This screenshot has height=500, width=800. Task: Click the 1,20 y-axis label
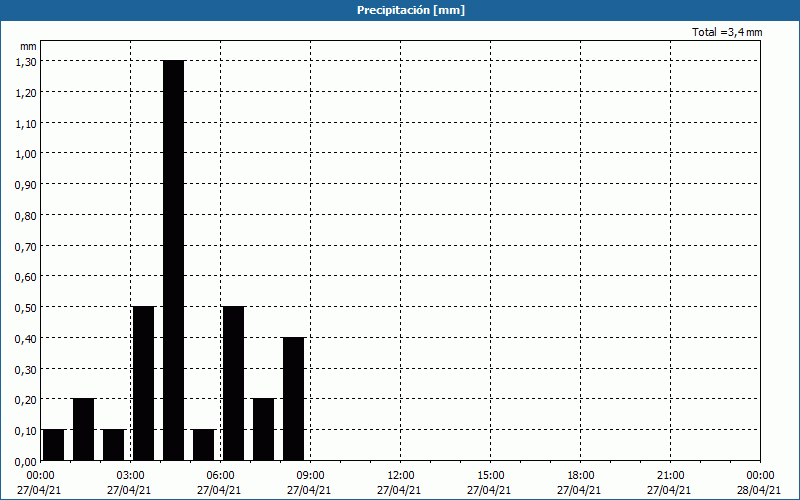pyautogui.click(x=25, y=92)
